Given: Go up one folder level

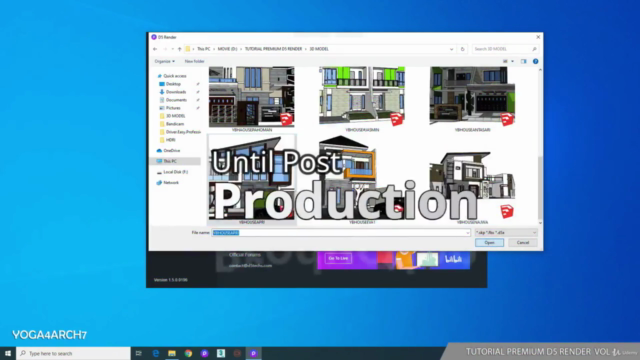Looking at the screenshot, I should pyautogui.click(x=180, y=49).
